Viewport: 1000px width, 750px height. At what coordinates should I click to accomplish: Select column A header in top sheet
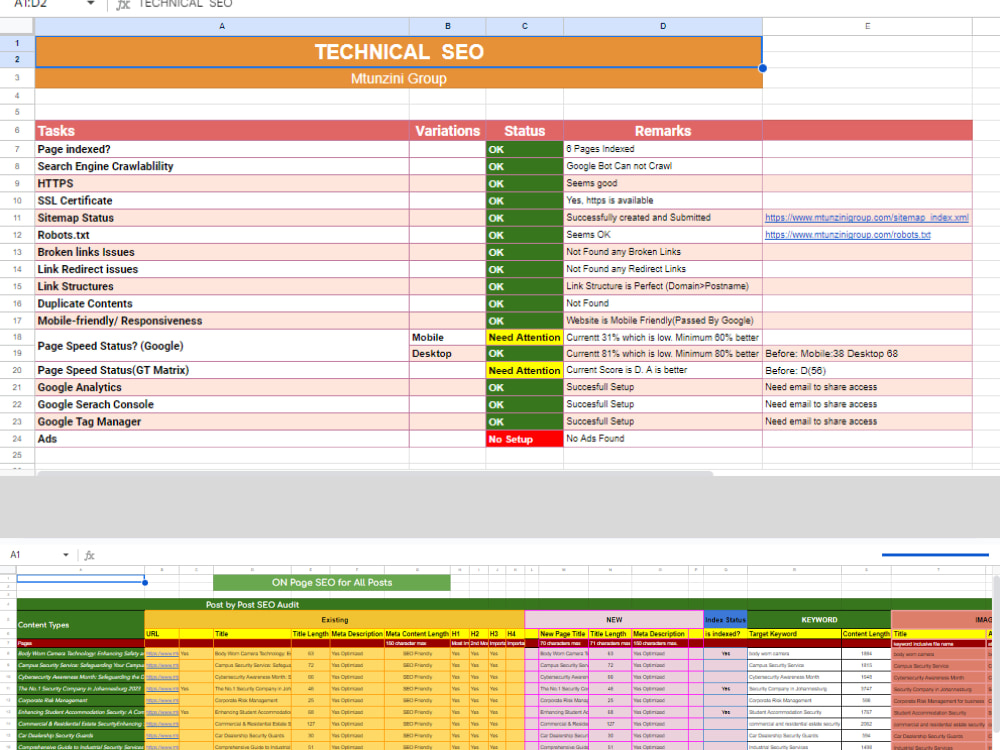222,26
